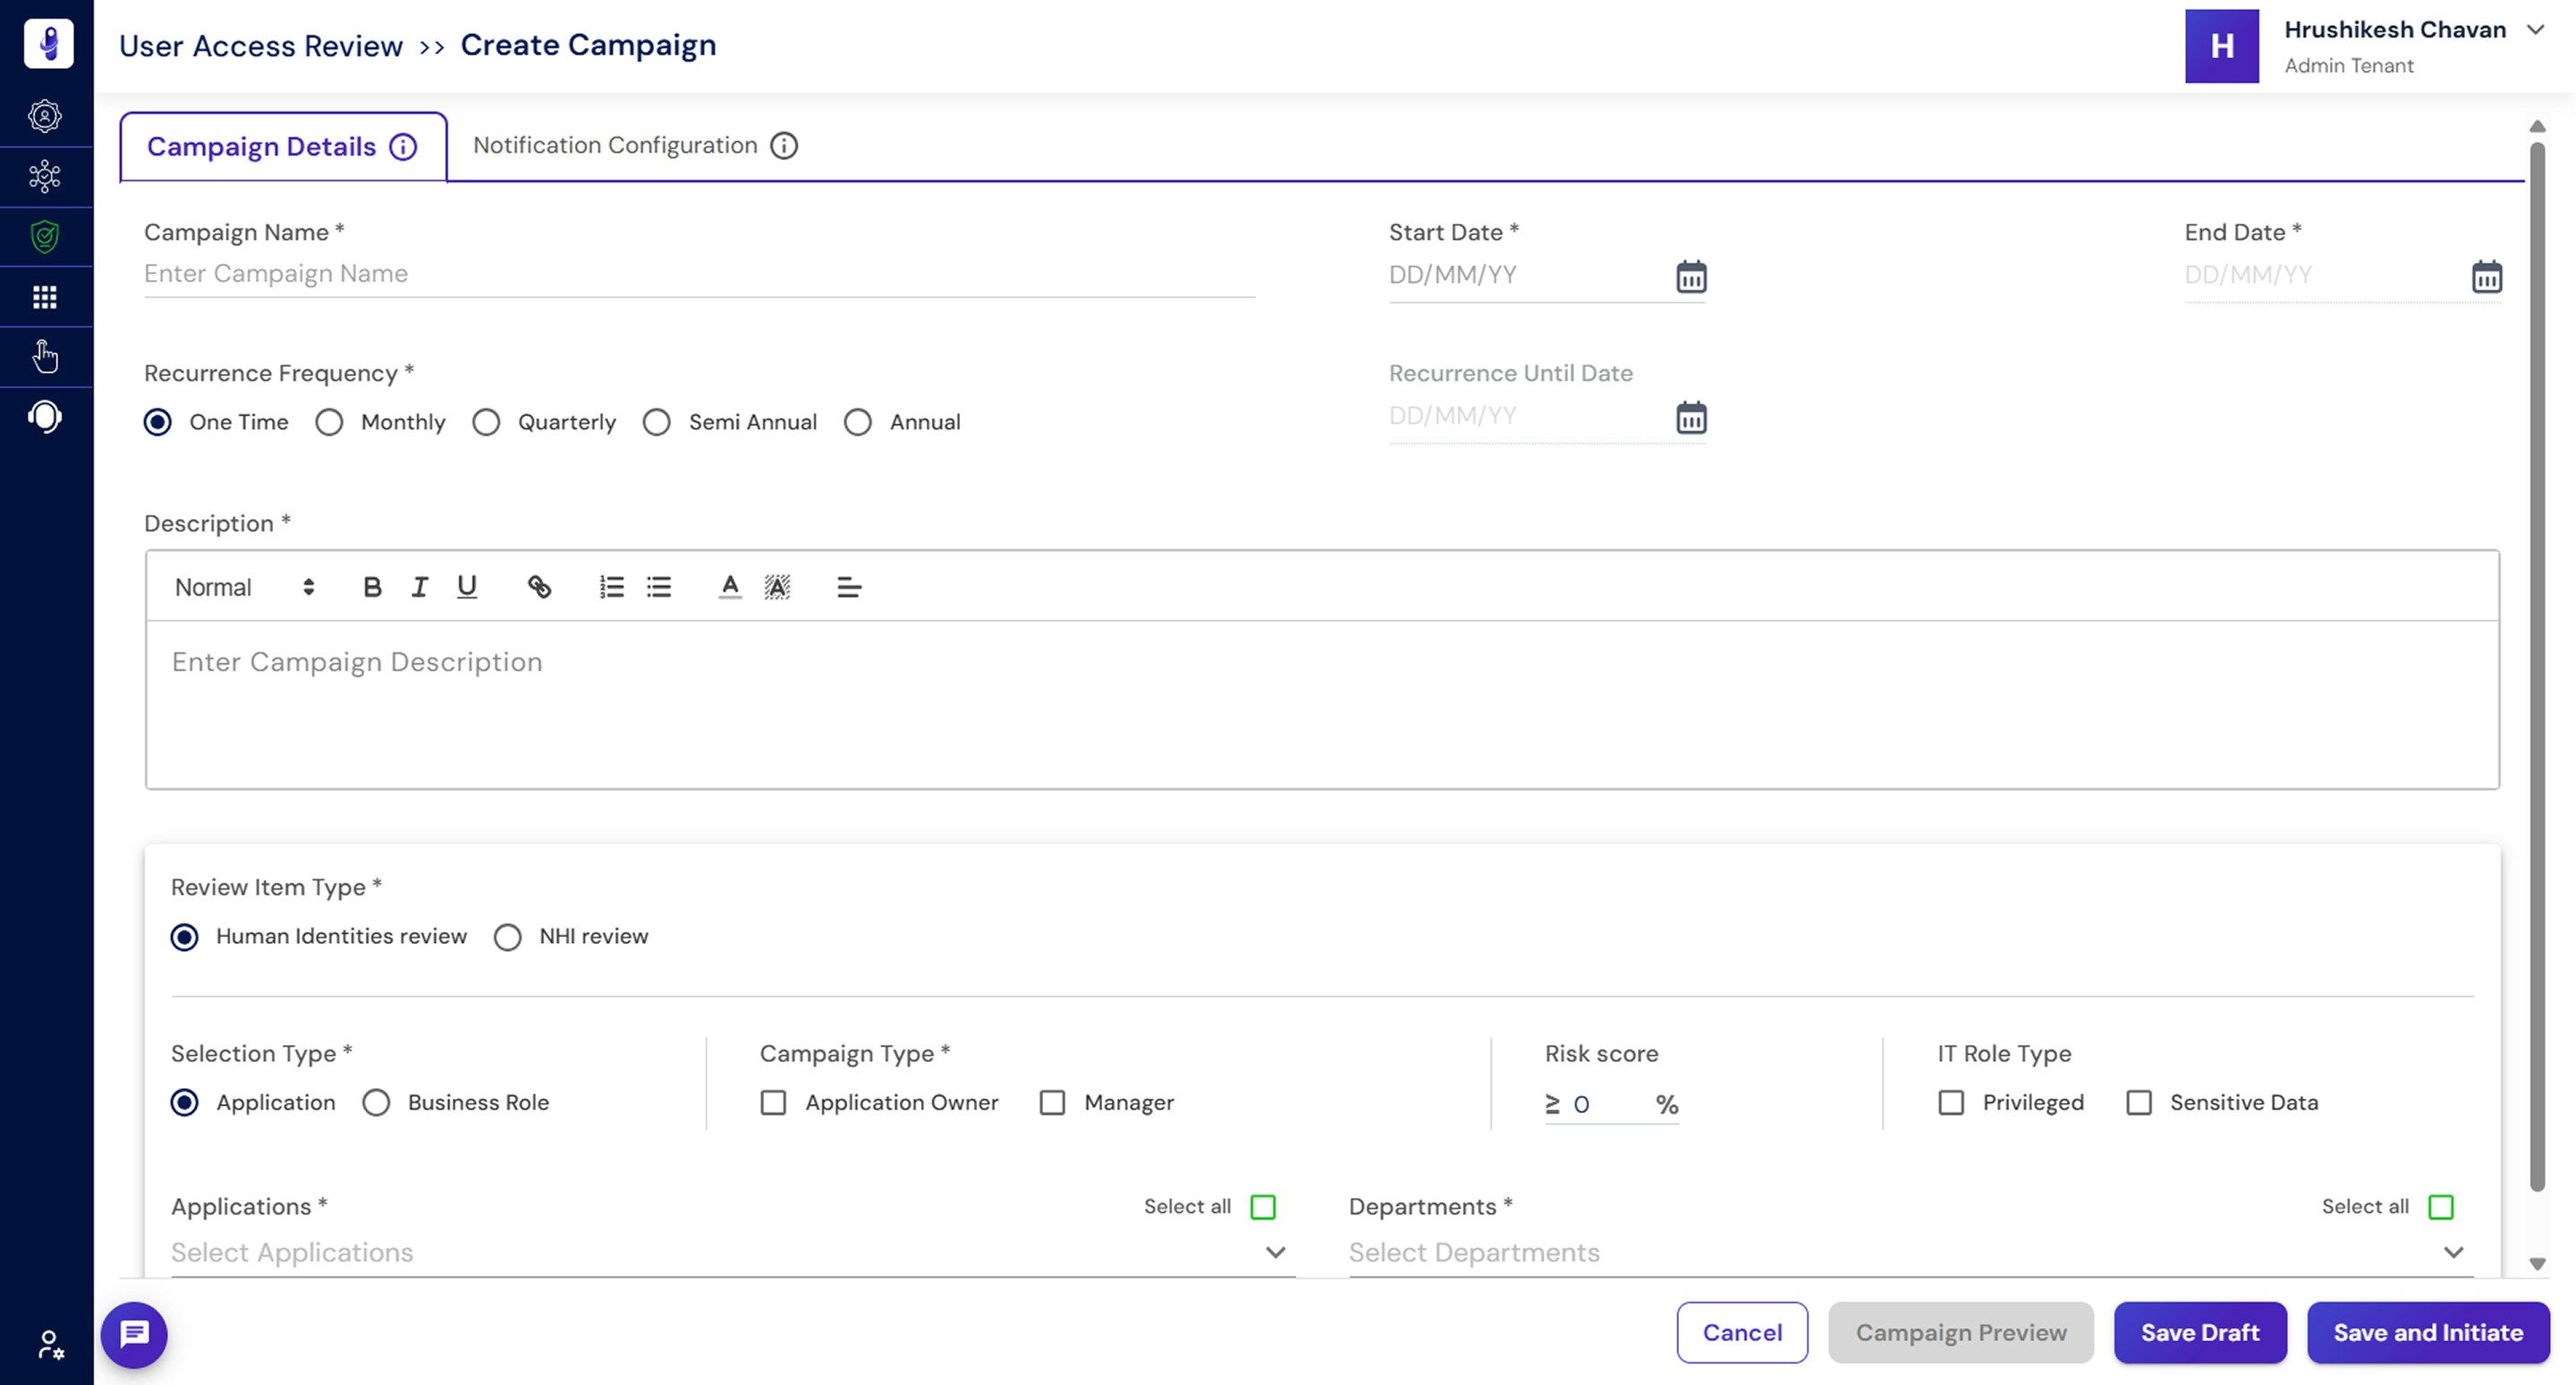
Task: Open the Start Date calendar picker
Action: coord(1691,277)
